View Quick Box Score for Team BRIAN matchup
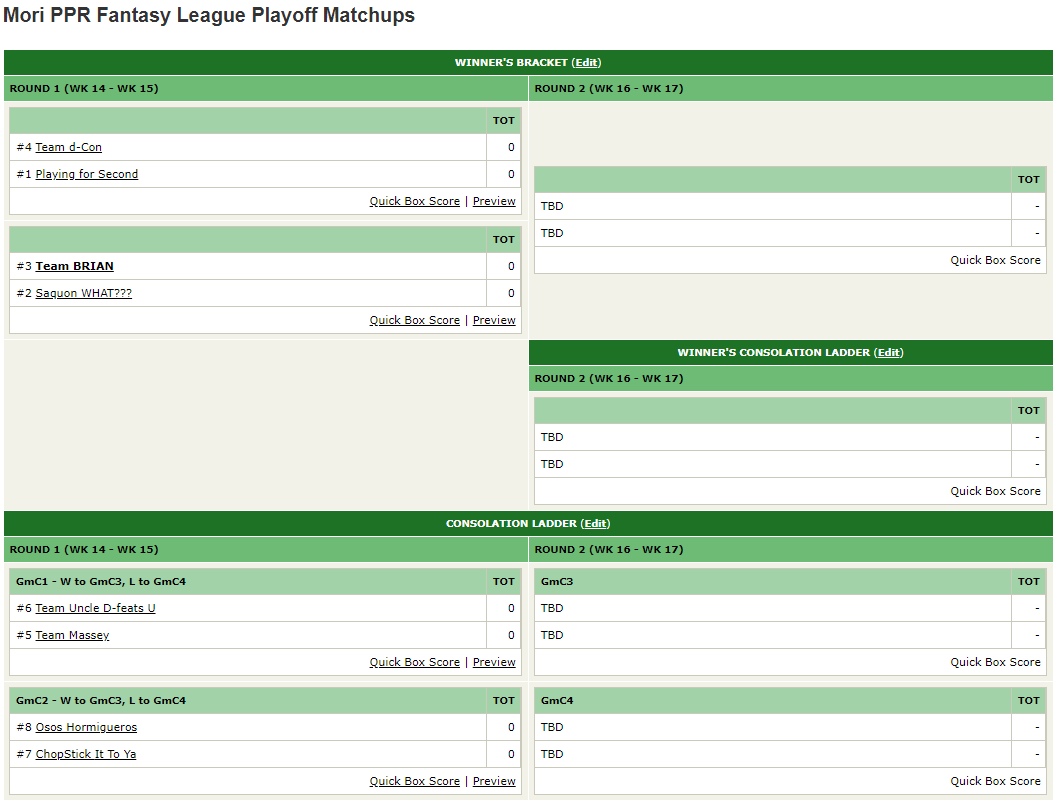This screenshot has width=1056, height=804. point(414,321)
